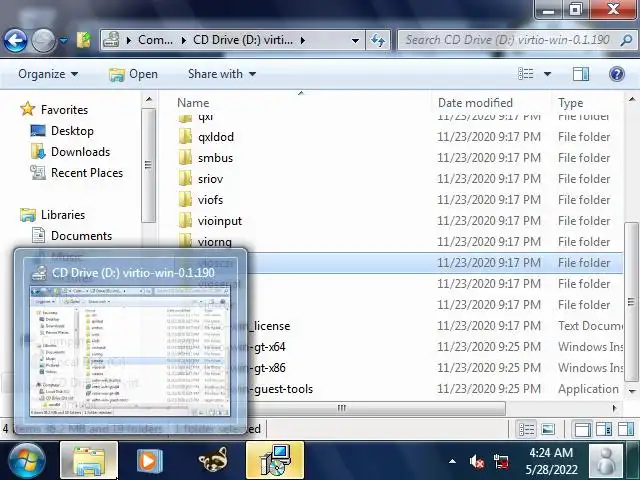Switch to large icons view in status bar
This screenshot has width=640, height=480.
(x=548, y=429)
